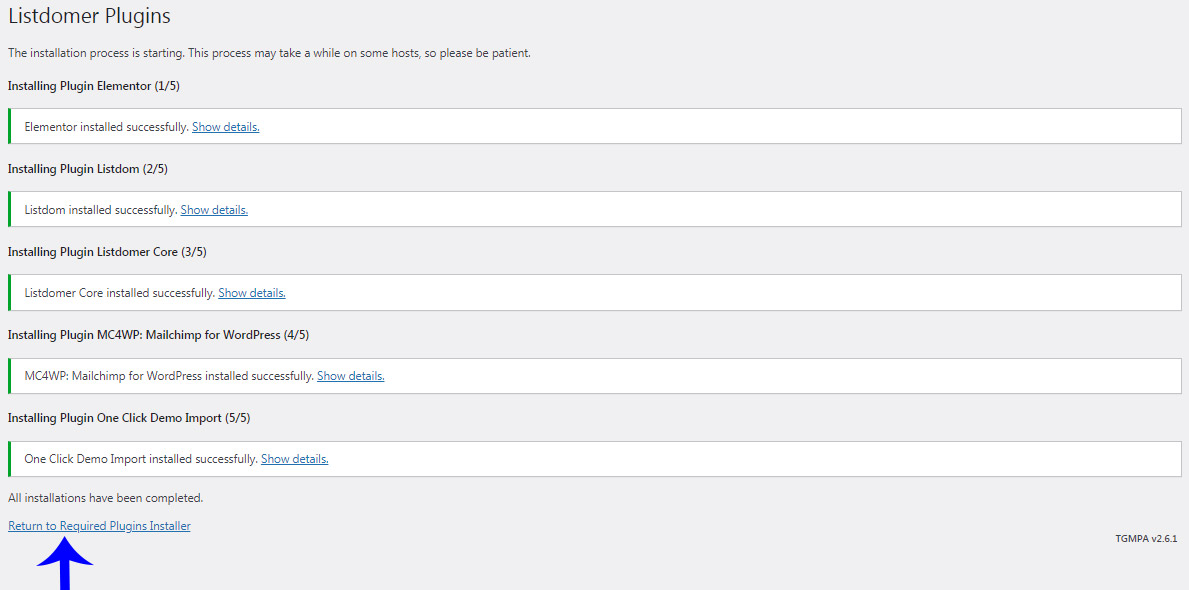This screenshot has height=590, width=1189.
Task: Click the 'Installing Plugin Listdom (2/5)' heading
Action: click(x=88, y=169)
